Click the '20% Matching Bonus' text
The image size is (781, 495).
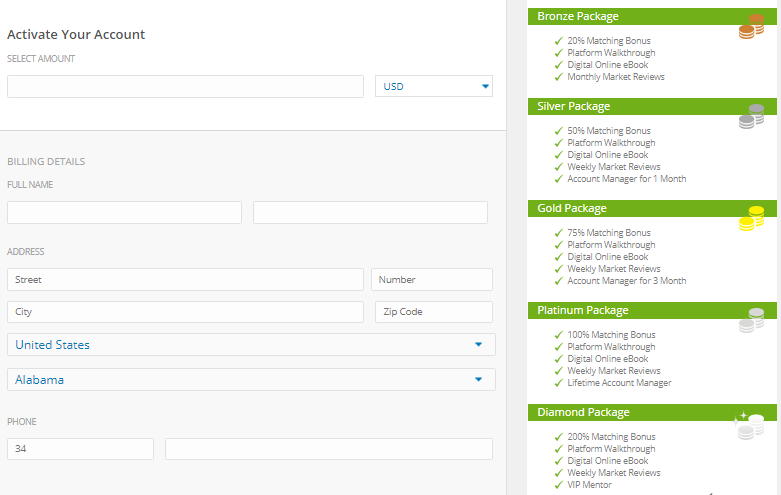coord(609,41)
